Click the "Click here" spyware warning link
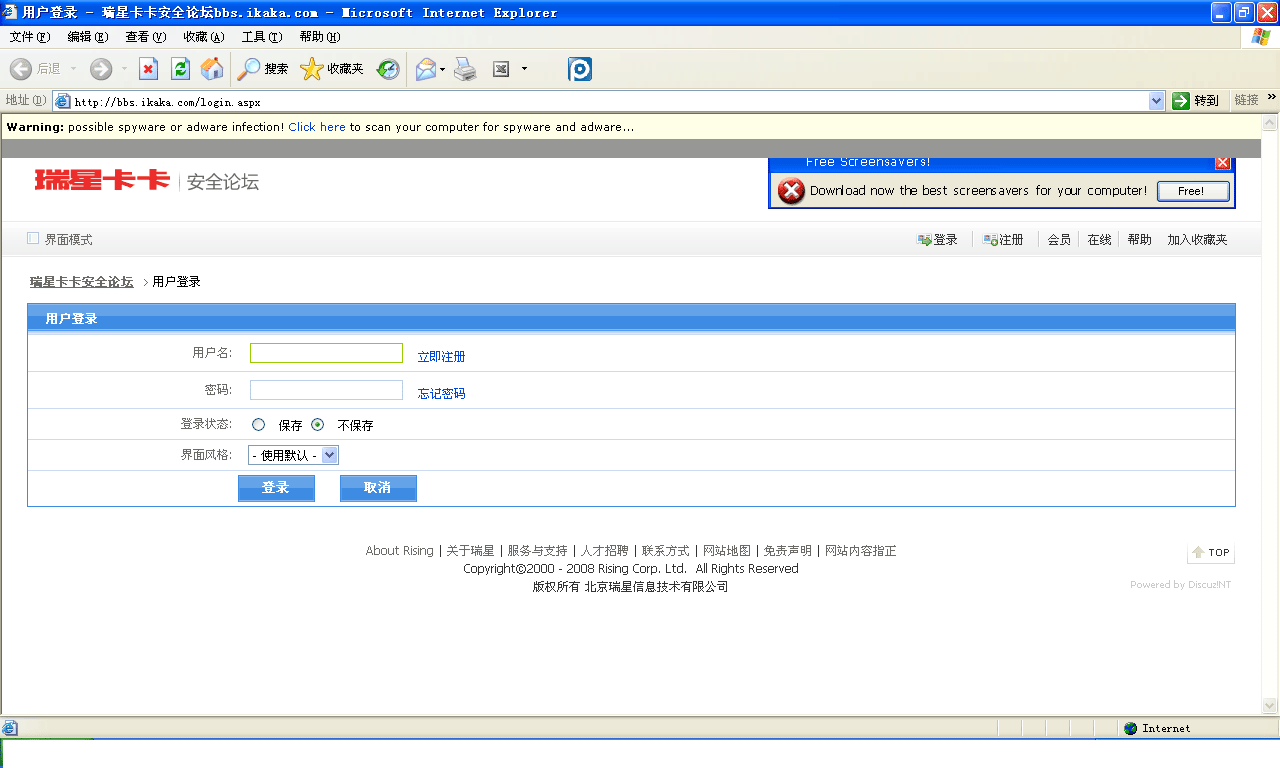The height and width of the screenshot is (768, 1280). tap(317, 127)
